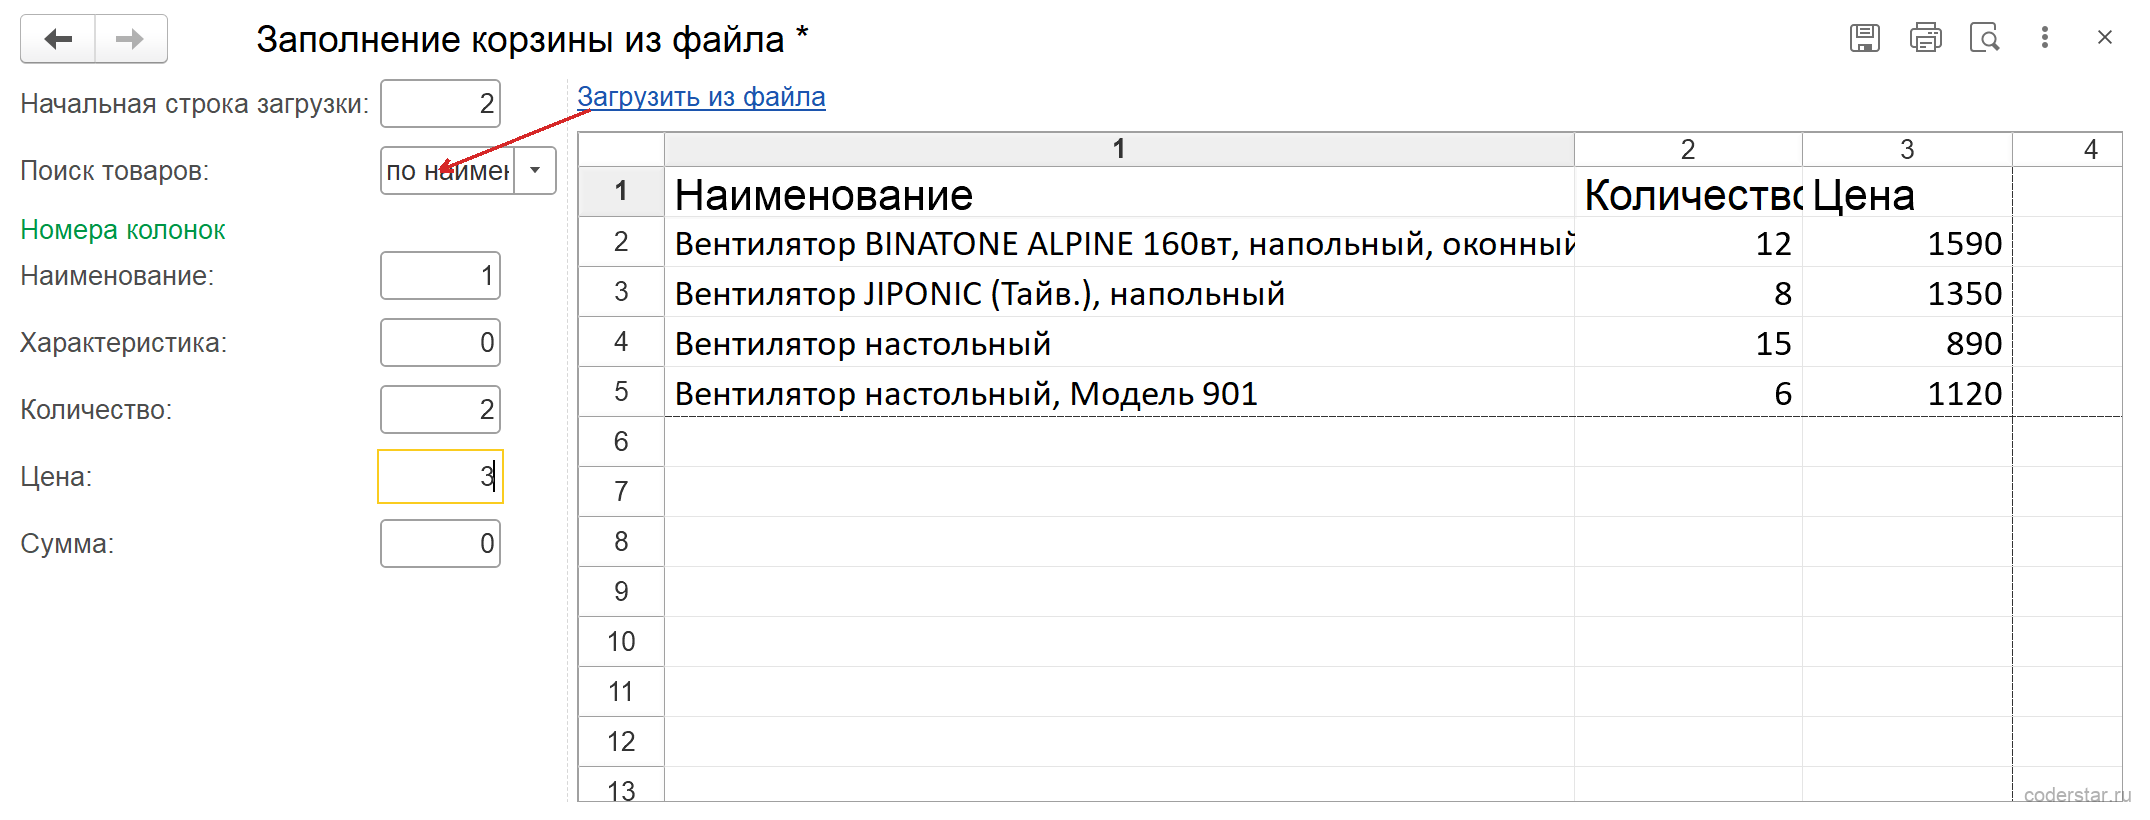Expand the Поиск товаров dropdown arrow

[535, 170]
